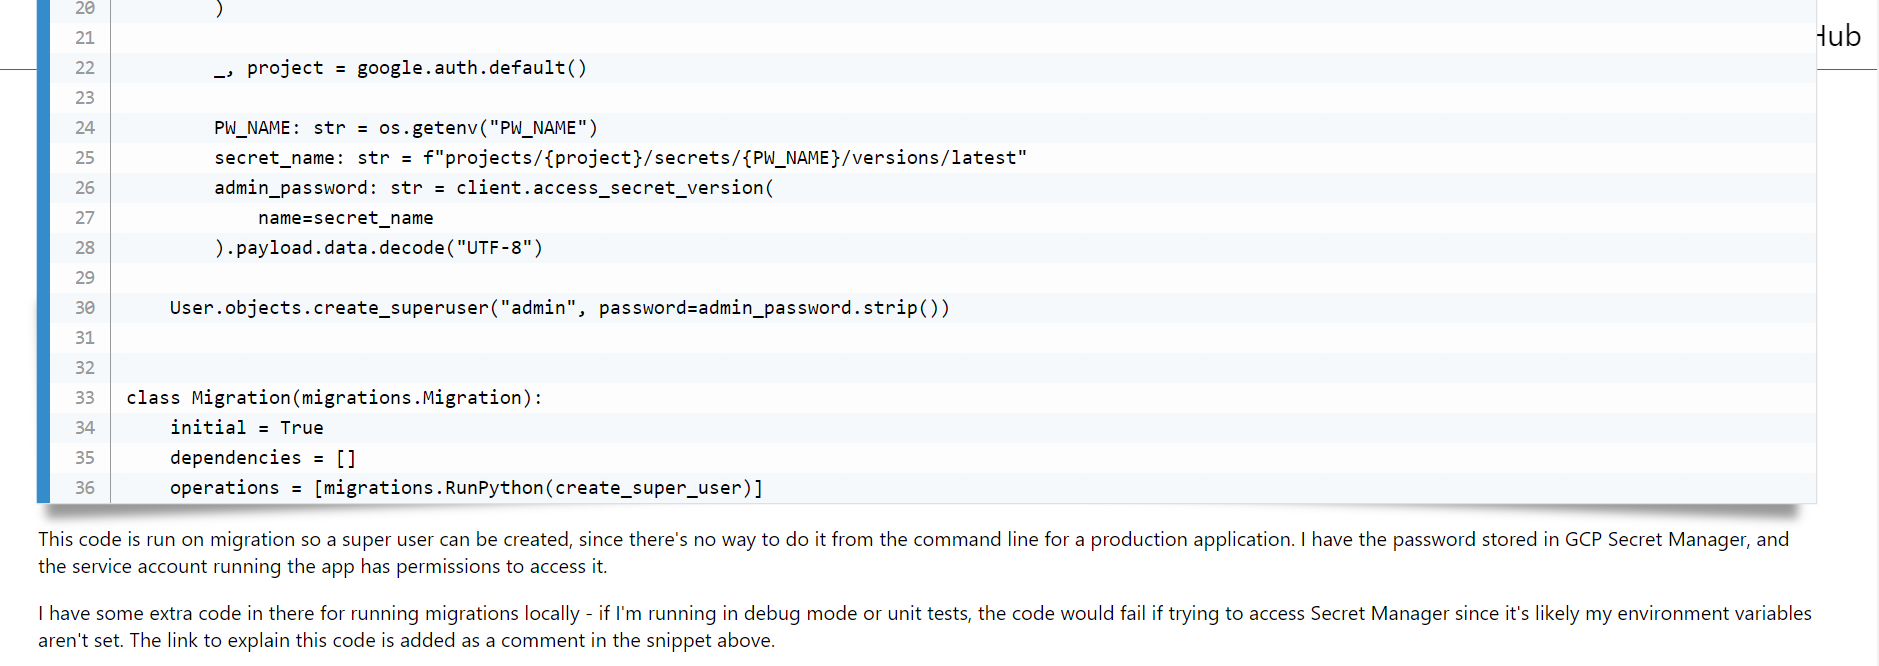Click code line 22 with google.auth.default()
Screen dimensions: 1879x666
(400, 68)
